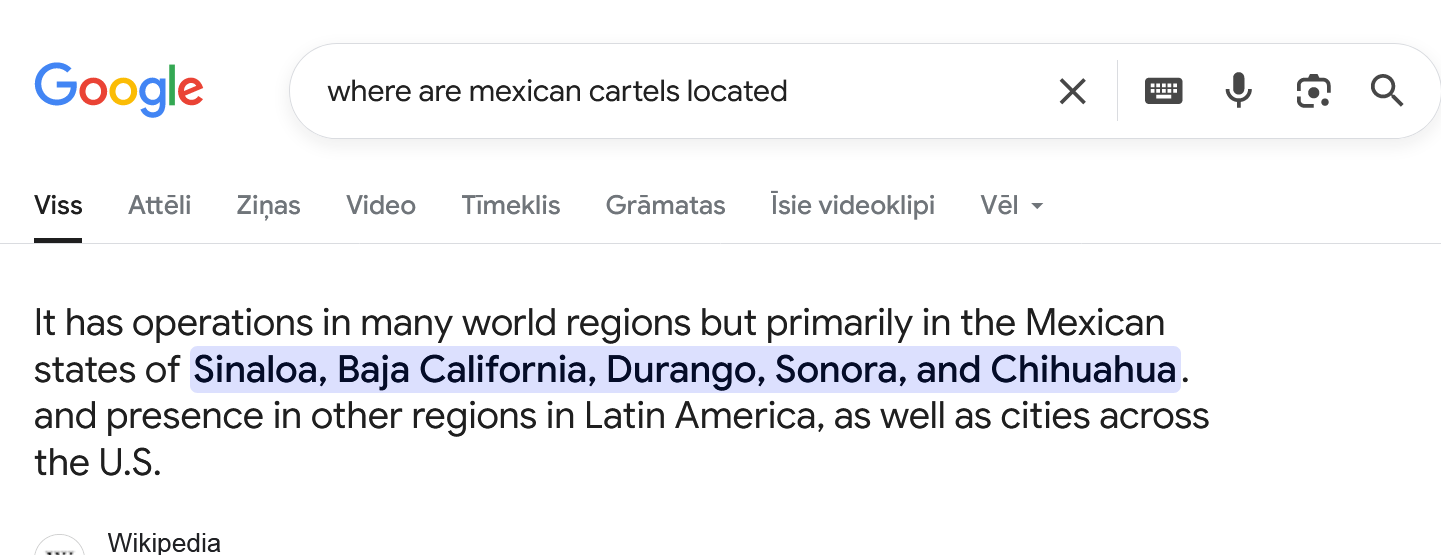Open the Wikipedia source link

point(164,543)
